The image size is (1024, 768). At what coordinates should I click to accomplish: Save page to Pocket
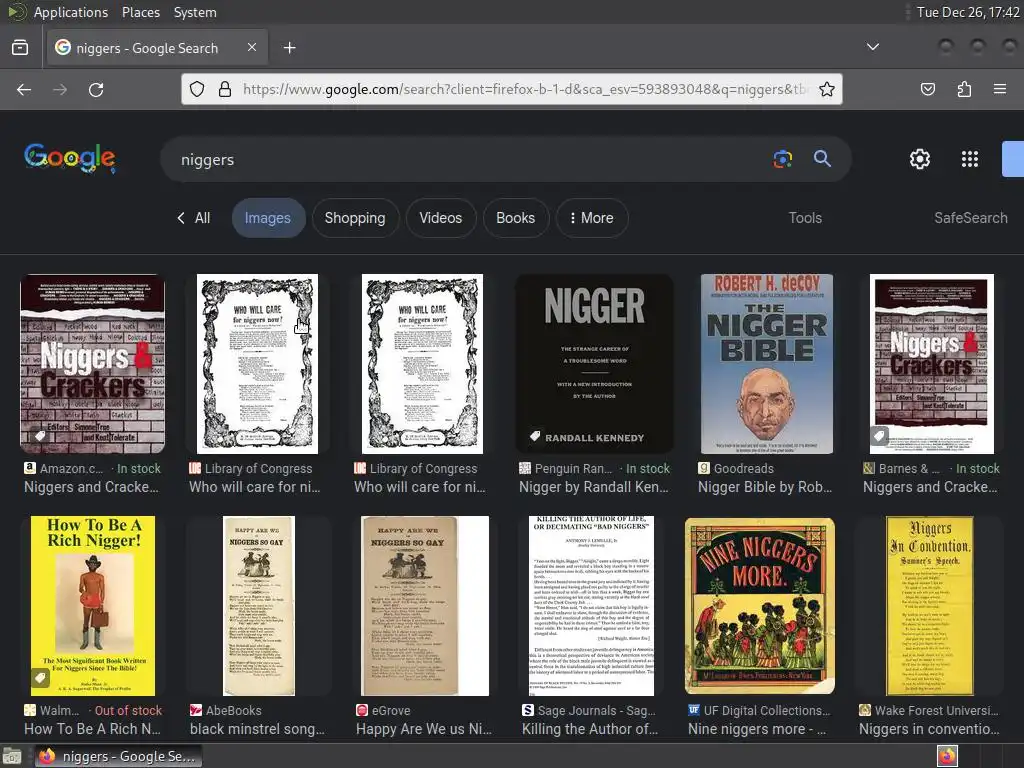coord(927,89)
